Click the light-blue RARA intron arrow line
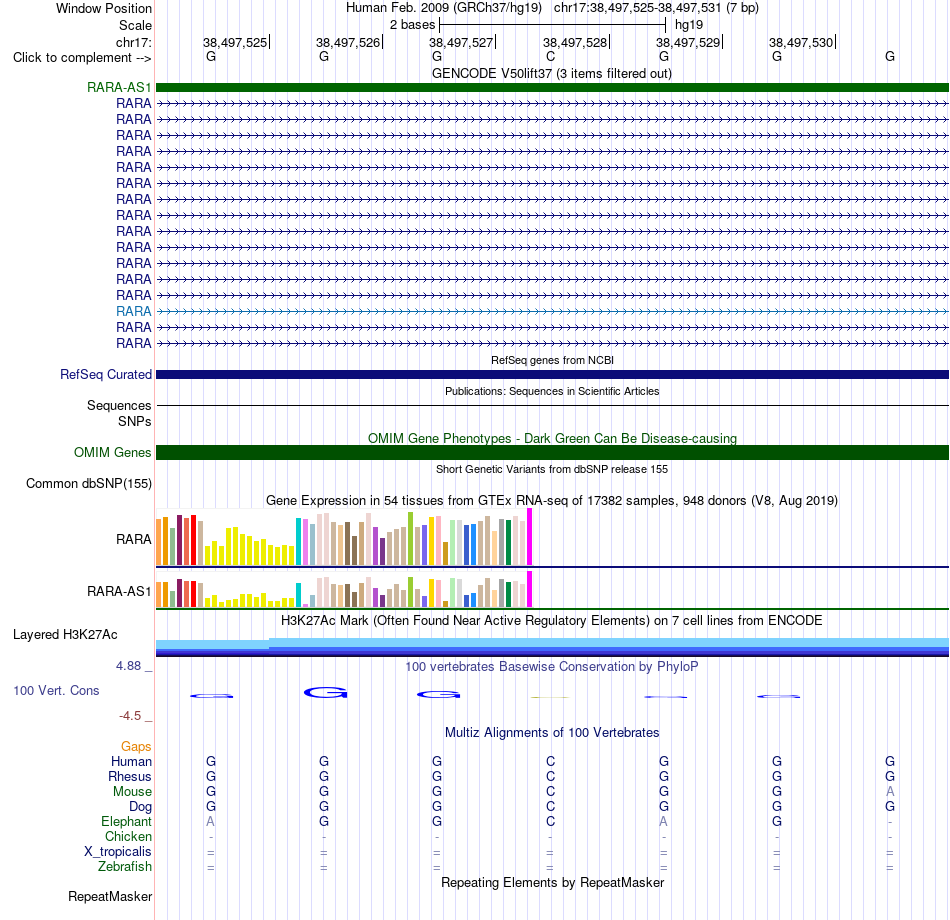Screen dimensions: 950x920 (552, 311)
